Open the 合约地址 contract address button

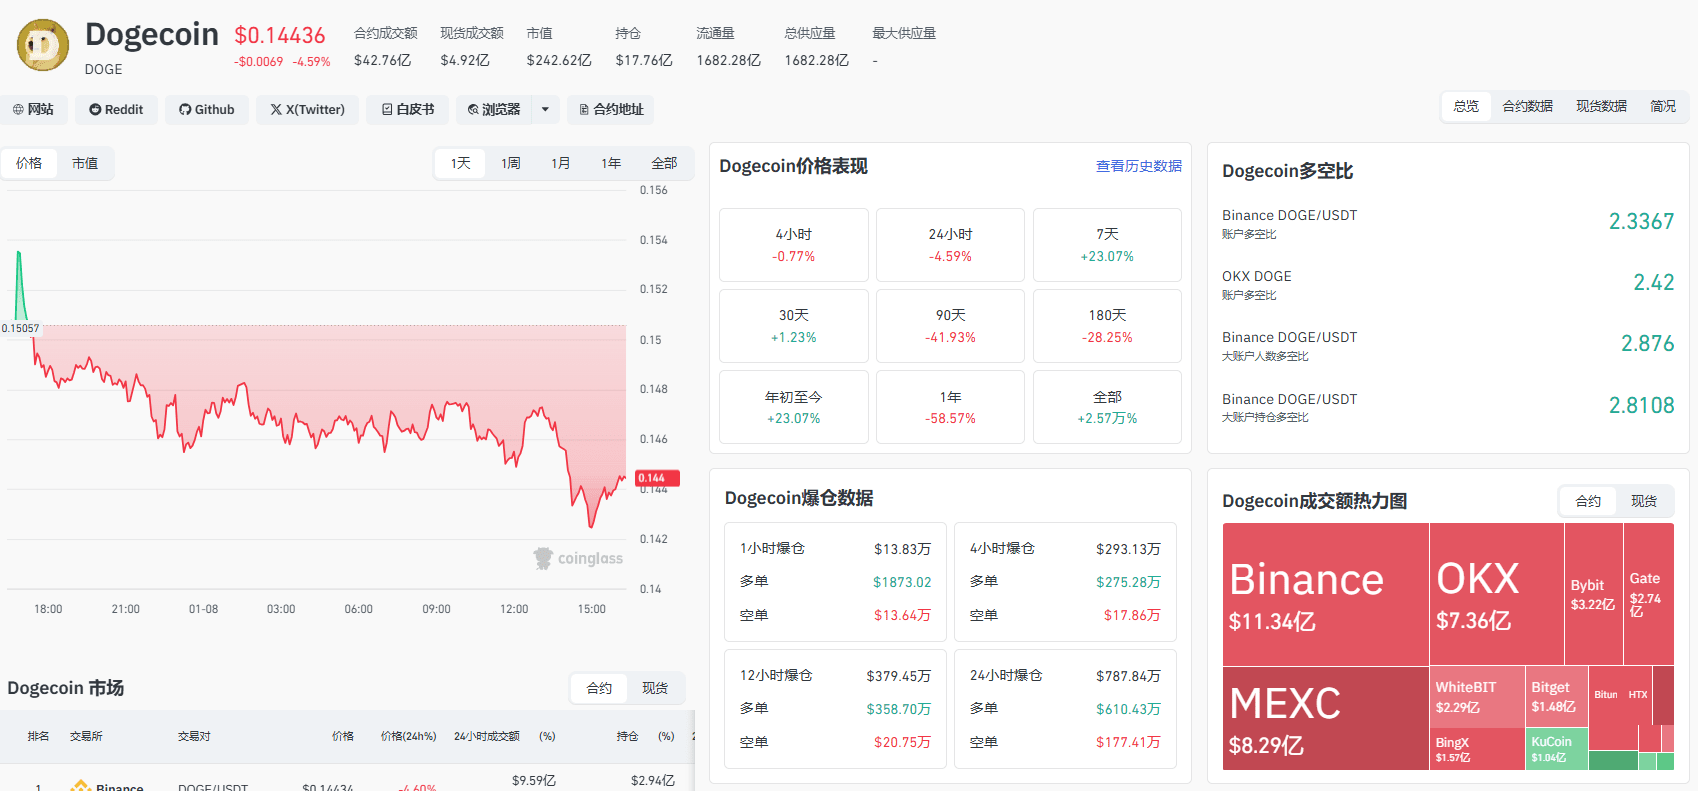coord(611,109)
